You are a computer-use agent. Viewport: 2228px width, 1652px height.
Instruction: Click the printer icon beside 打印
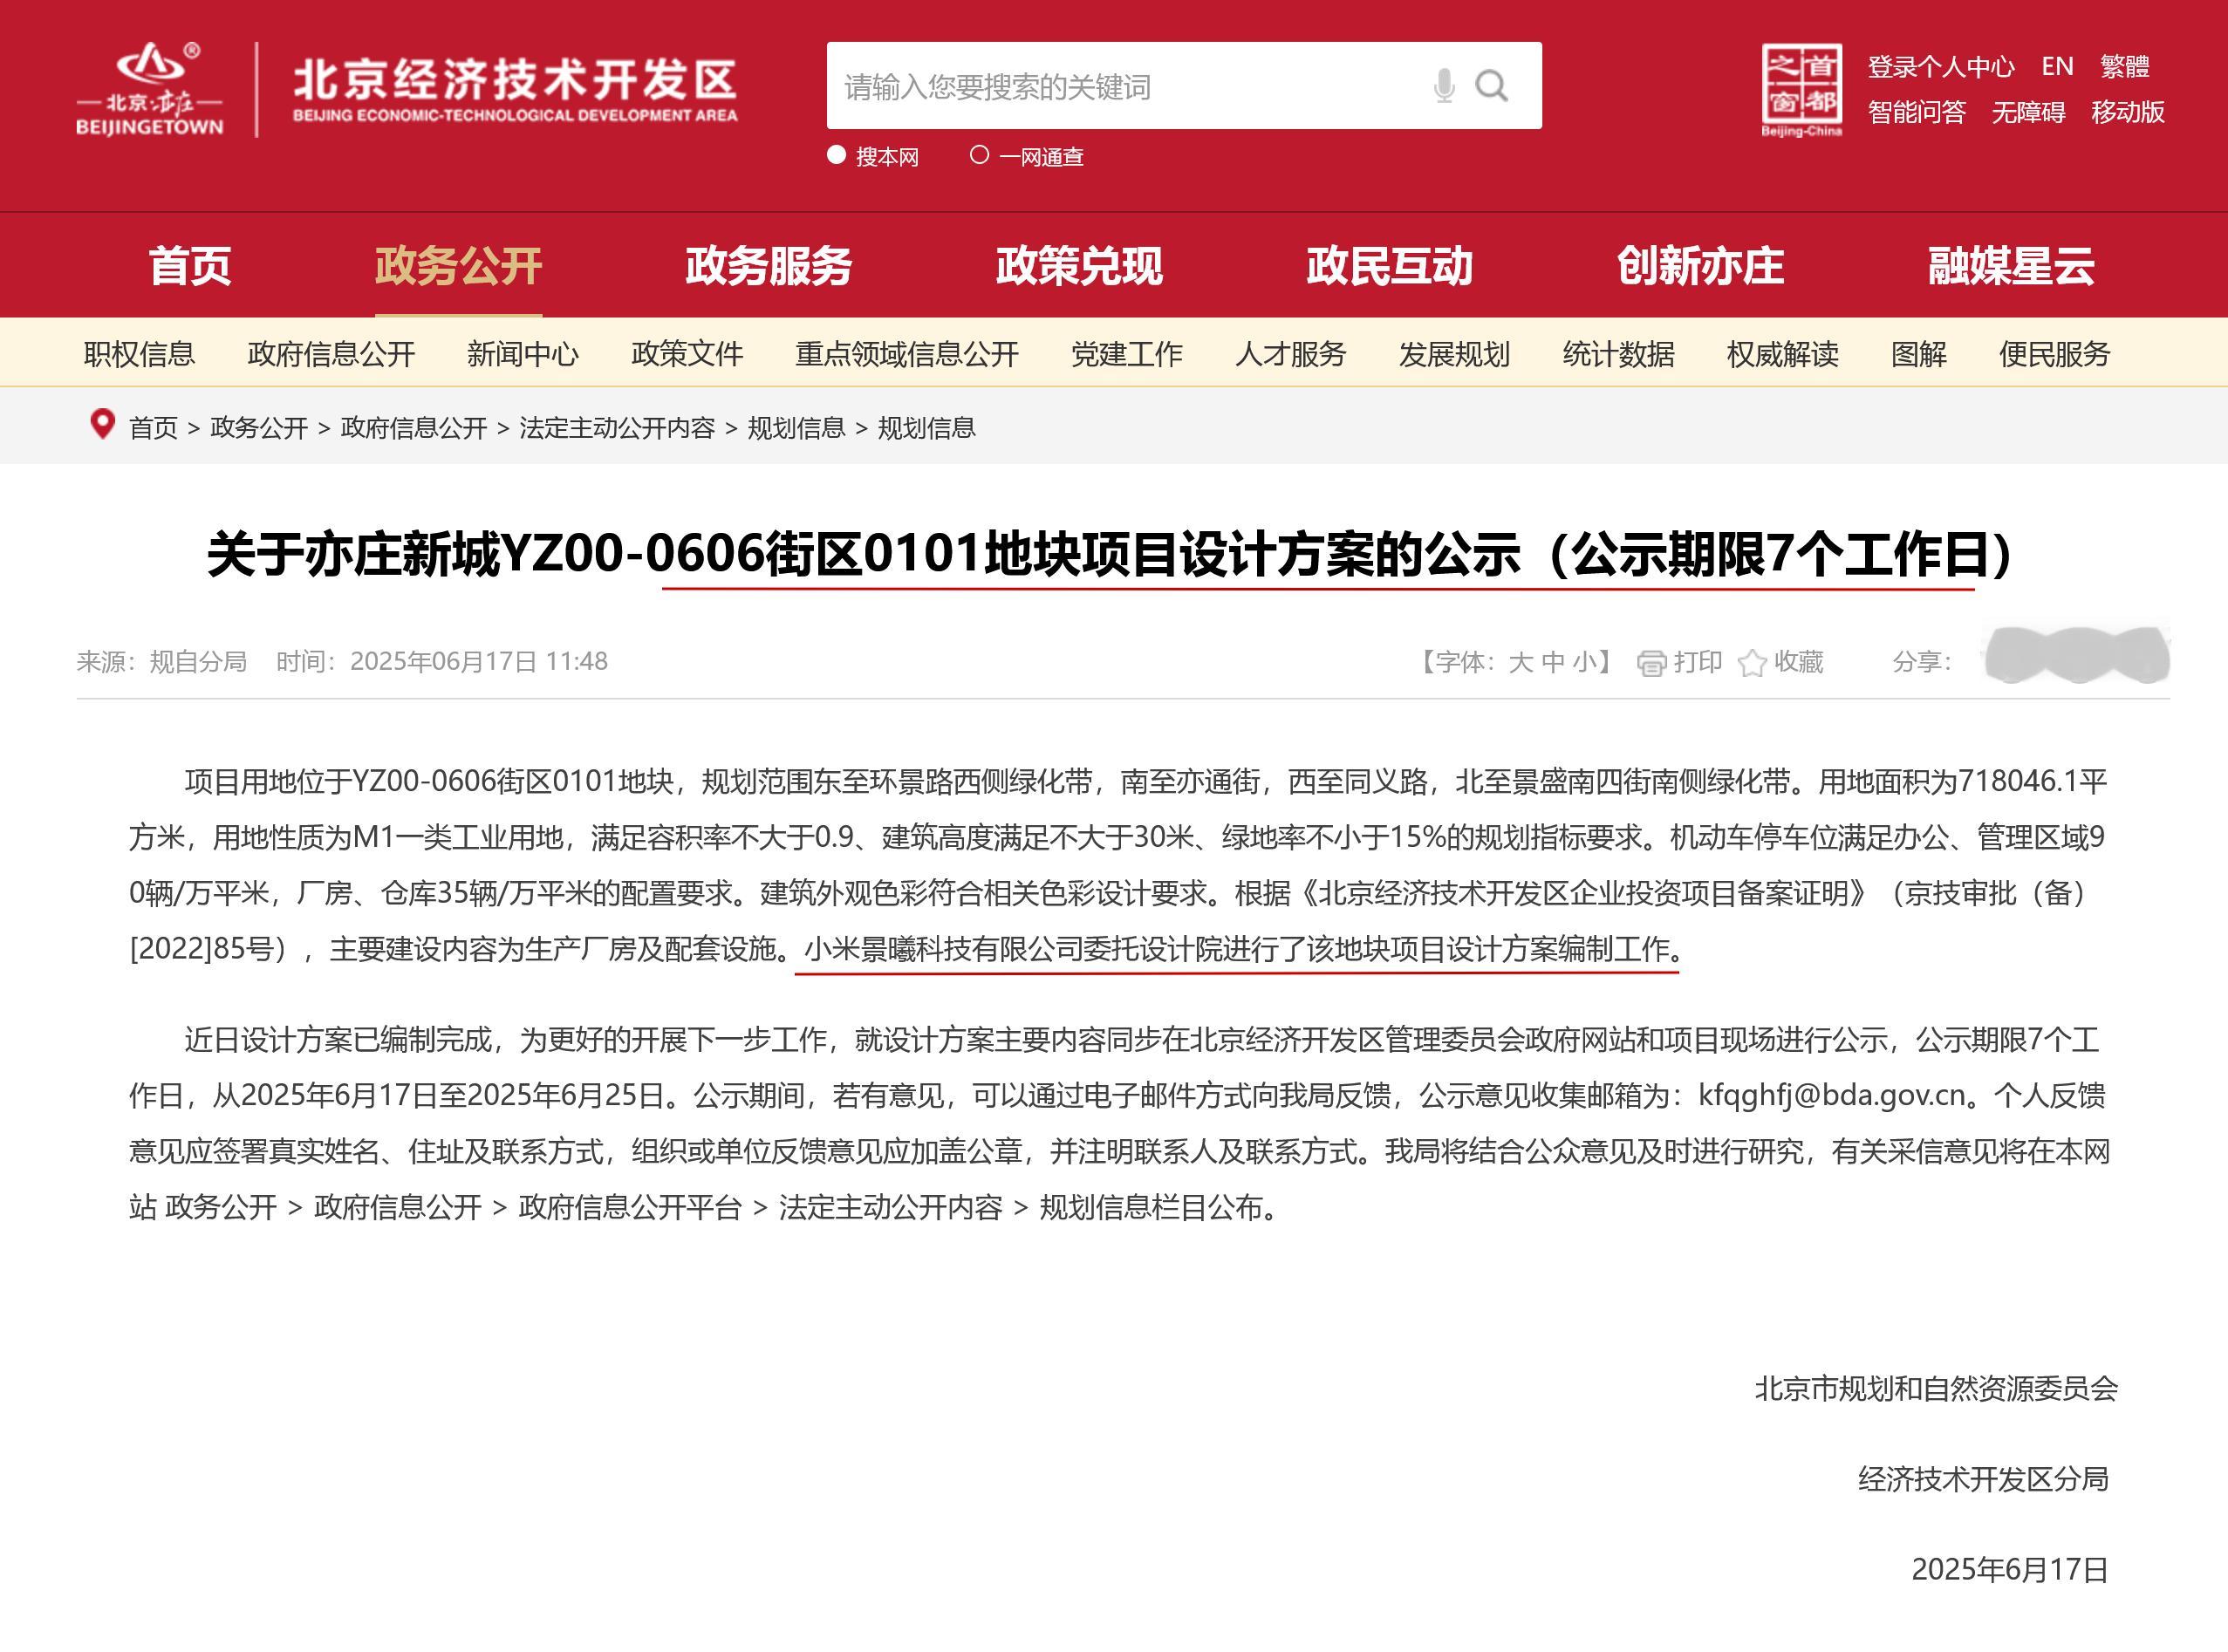[1651, 662]
